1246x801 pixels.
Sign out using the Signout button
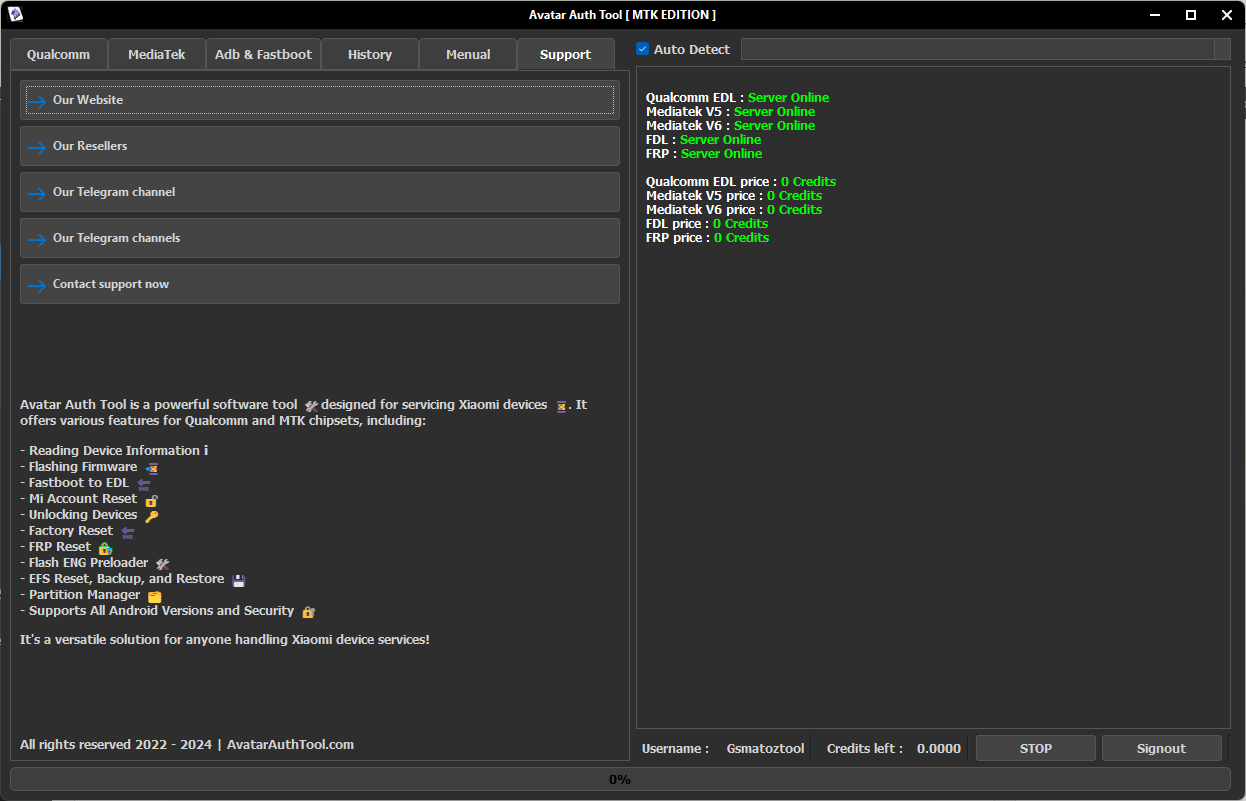coord(1161,747)
